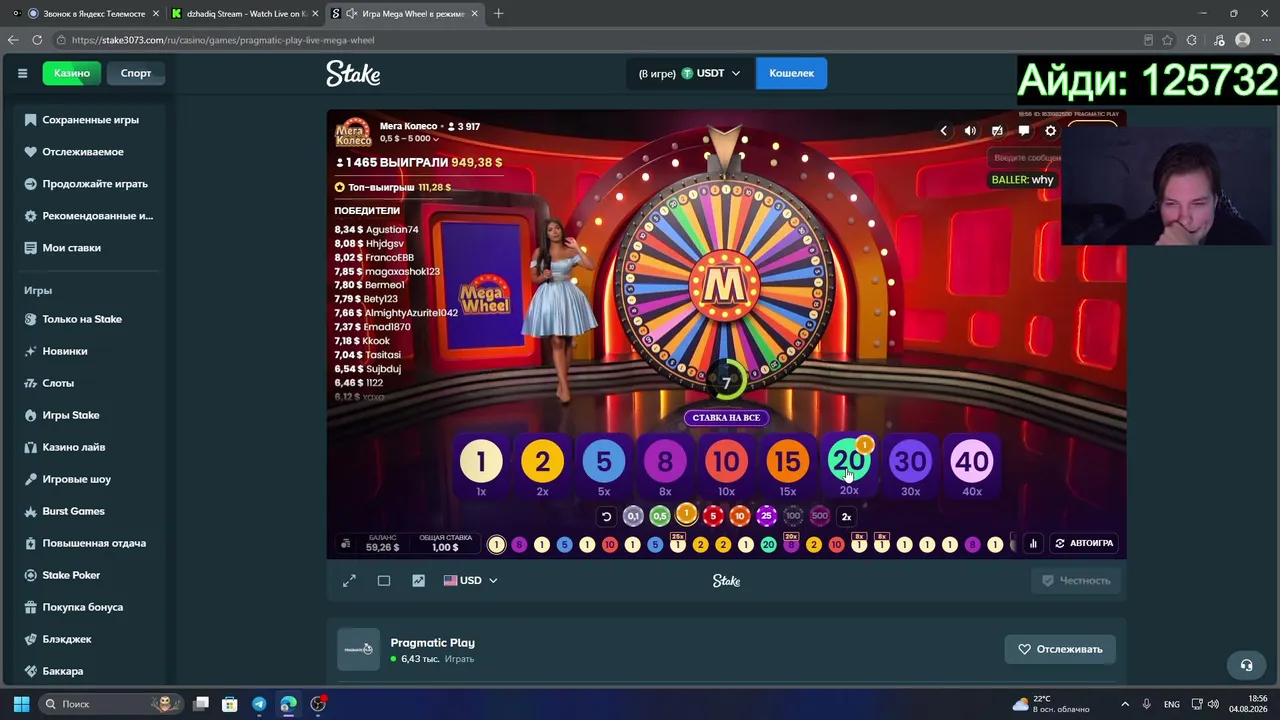Select the 1 orange chip
Viewport: 1280px width, 720px height.
(x=686, y=514)
